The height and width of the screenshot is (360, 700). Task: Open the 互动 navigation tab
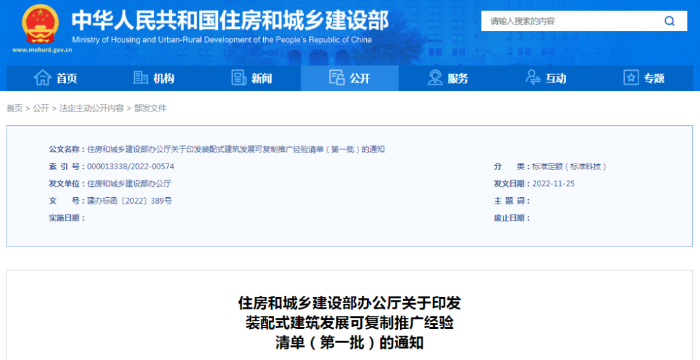click(x=546, y=78)
